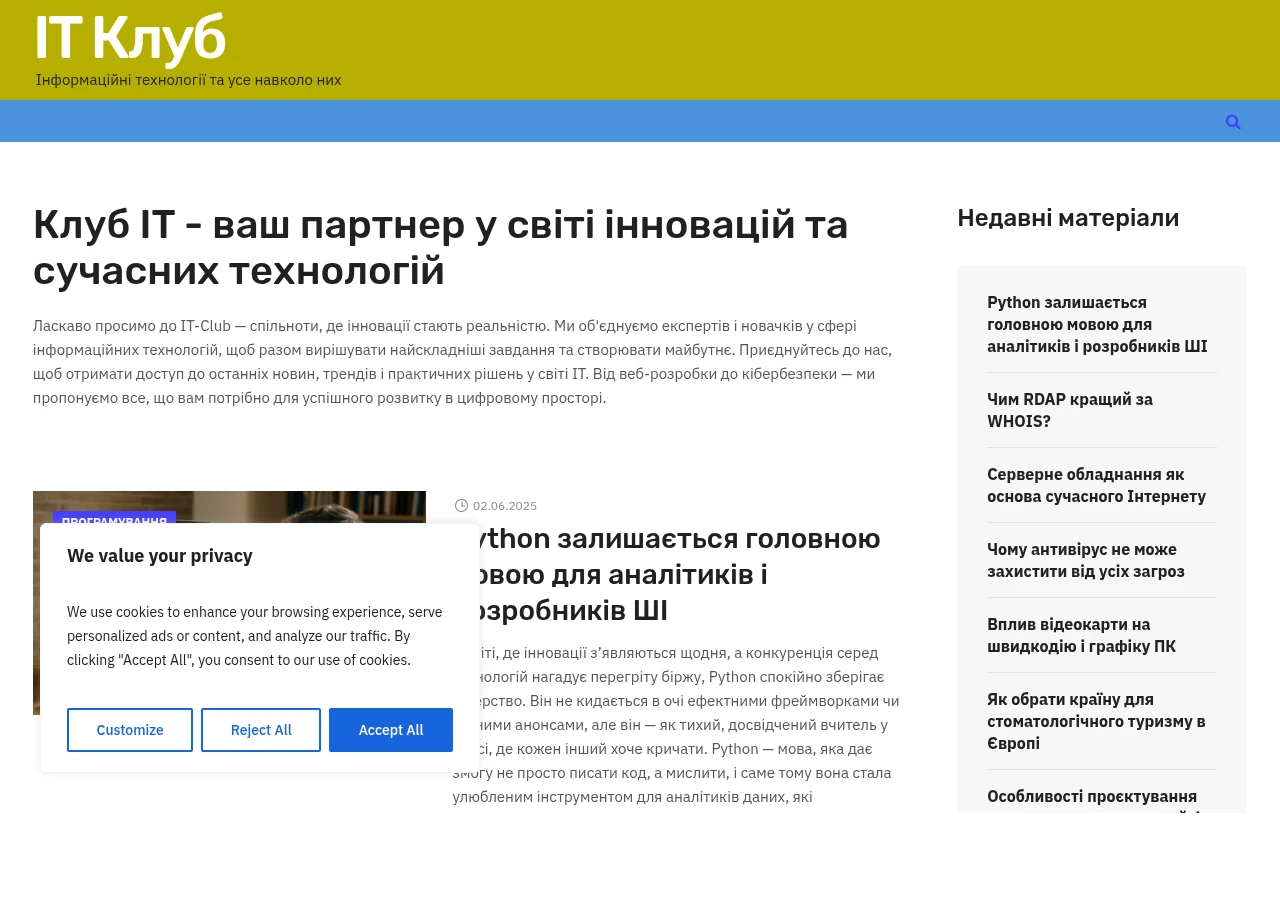Open 'Чим RDAP кращий за WHOIS?' link
Viewport: 1280px width, 900px height.
tap(1070, 410)
